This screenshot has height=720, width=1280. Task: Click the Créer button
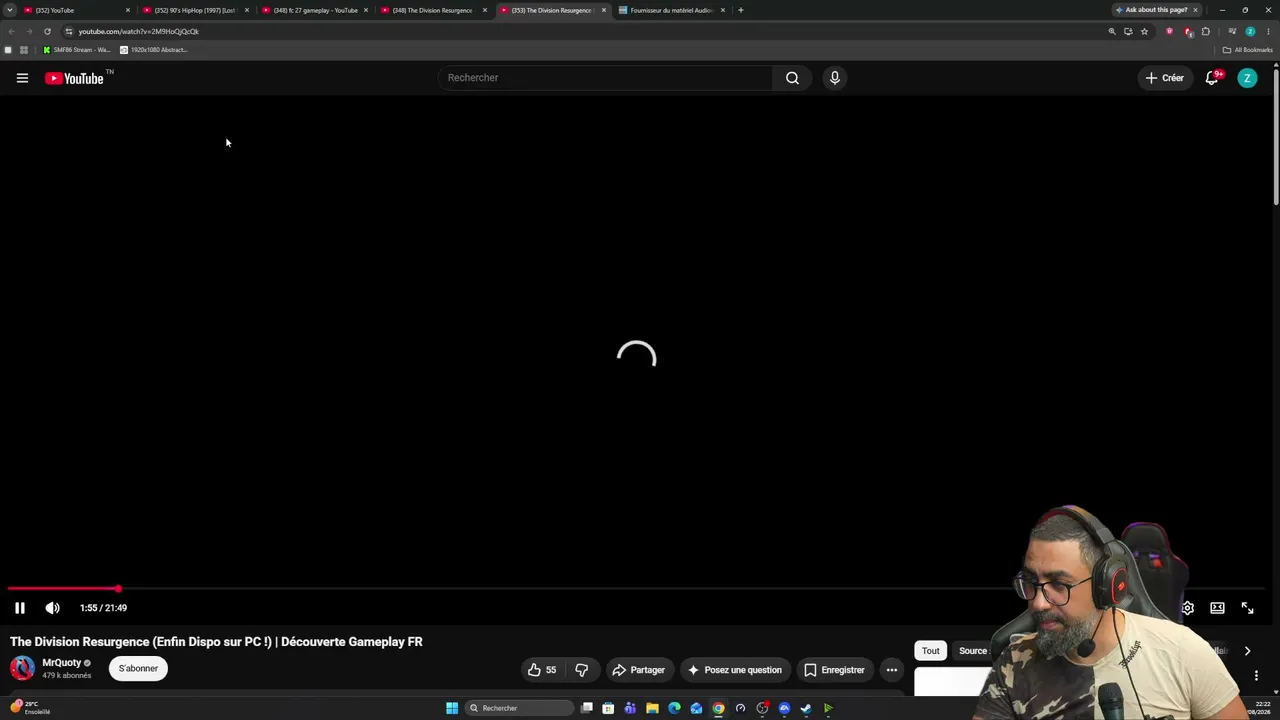pyautogui.click(x=1165, y=78)
